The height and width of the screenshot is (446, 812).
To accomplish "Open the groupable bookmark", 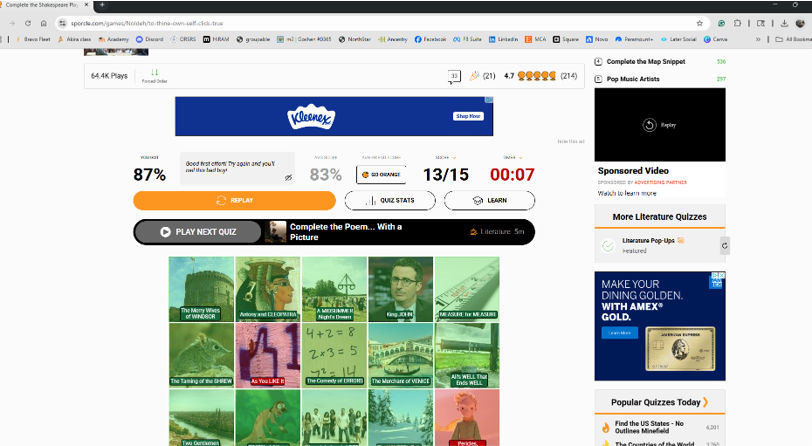I will click(253, 39).
